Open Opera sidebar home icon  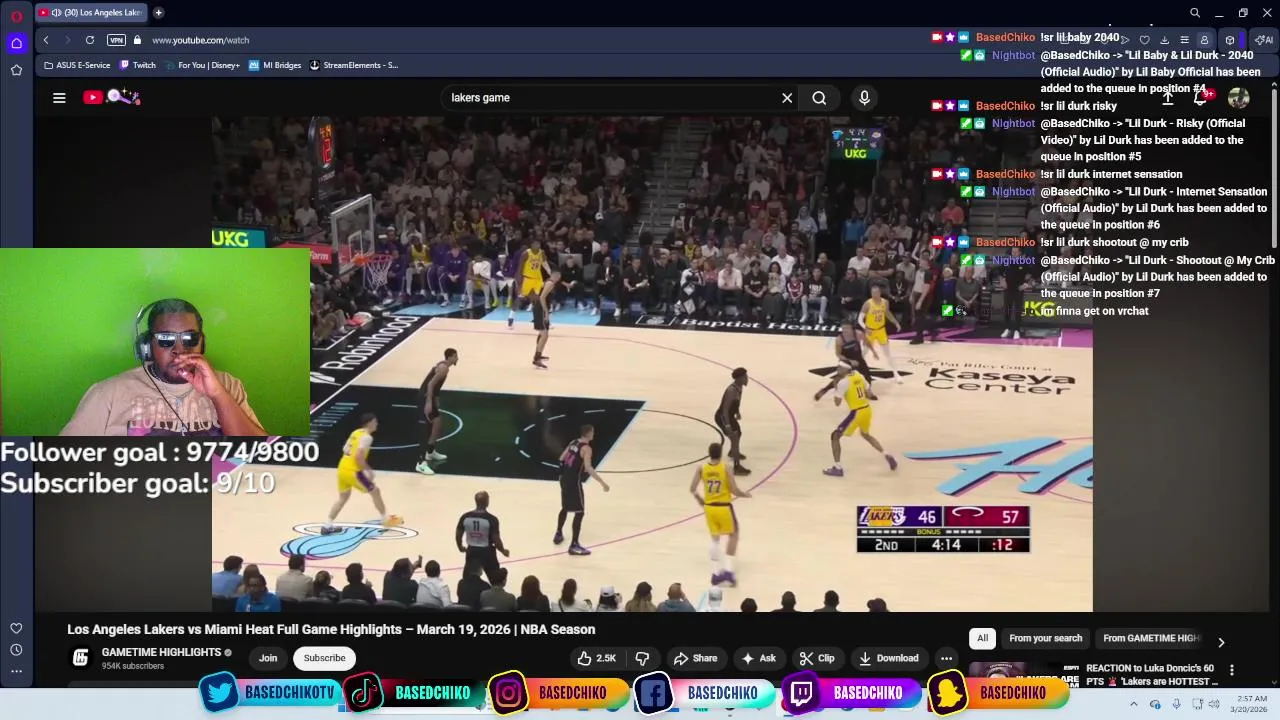point(16,43)
